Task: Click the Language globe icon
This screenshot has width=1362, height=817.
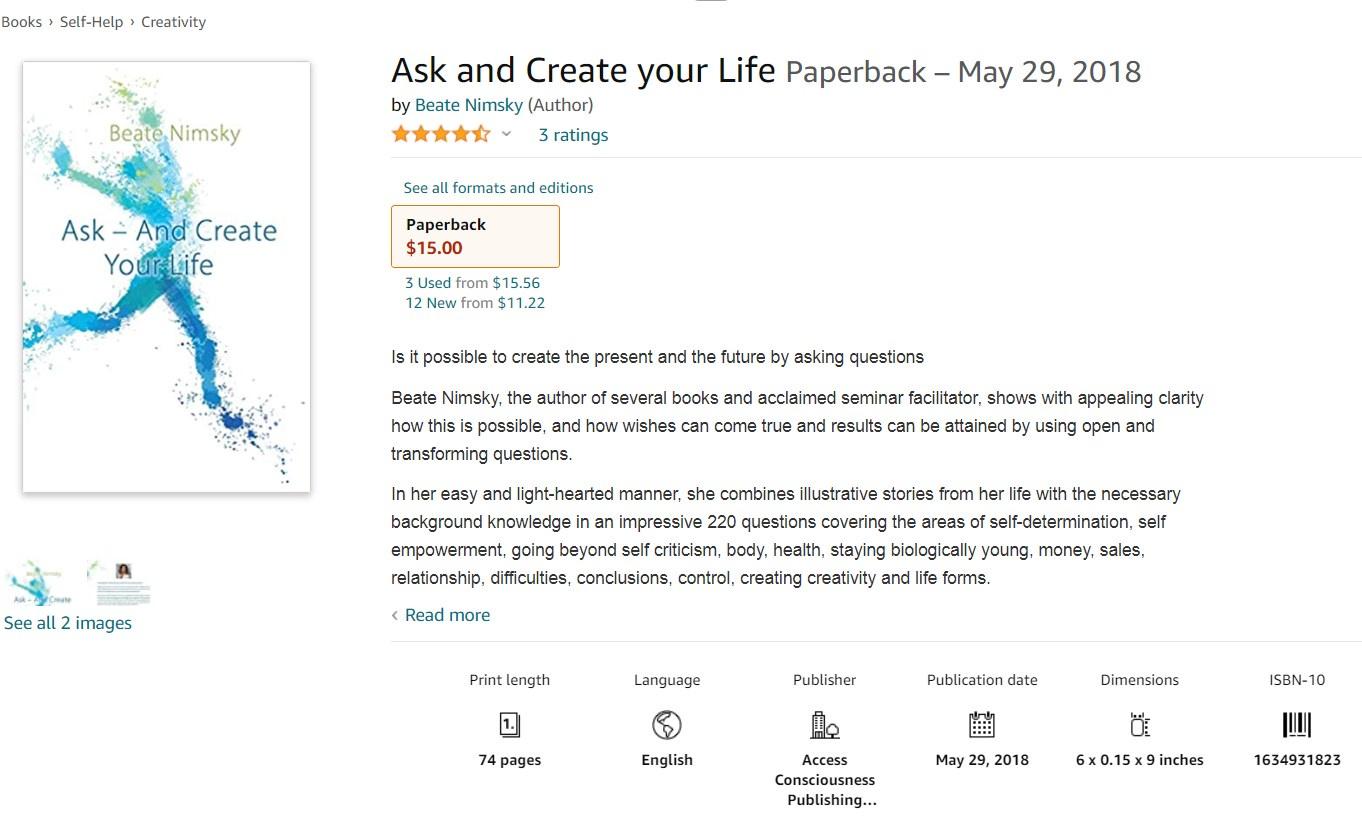Action: point(666,724)
